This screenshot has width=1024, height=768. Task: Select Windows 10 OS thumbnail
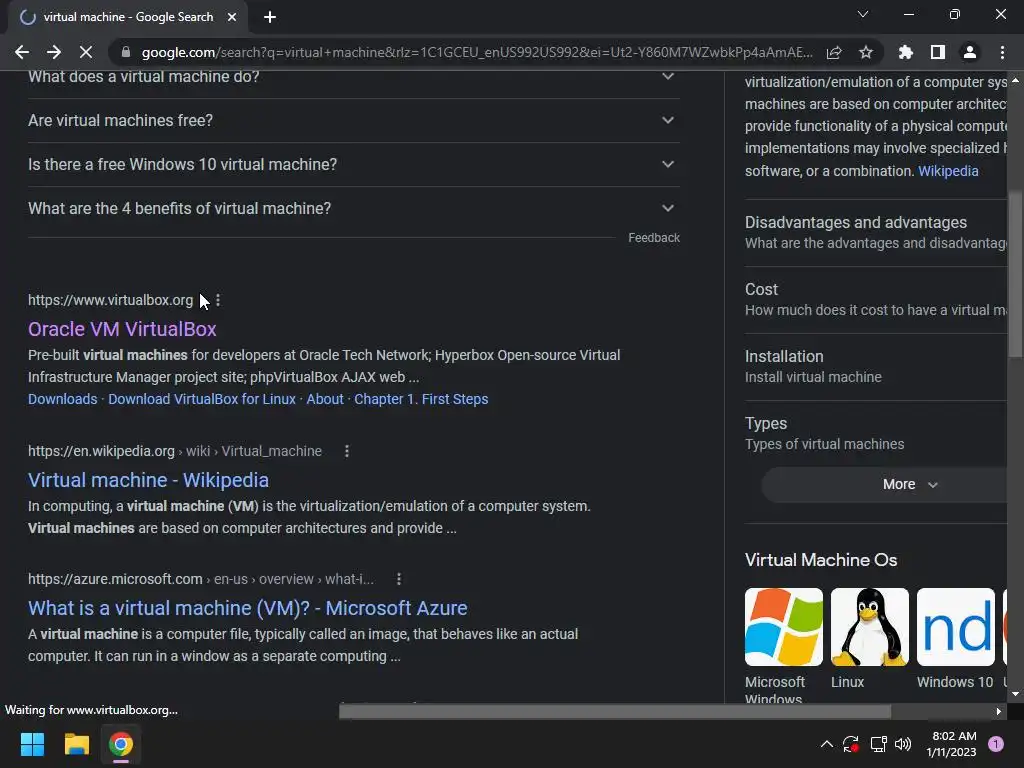click(x=955, y=627)
